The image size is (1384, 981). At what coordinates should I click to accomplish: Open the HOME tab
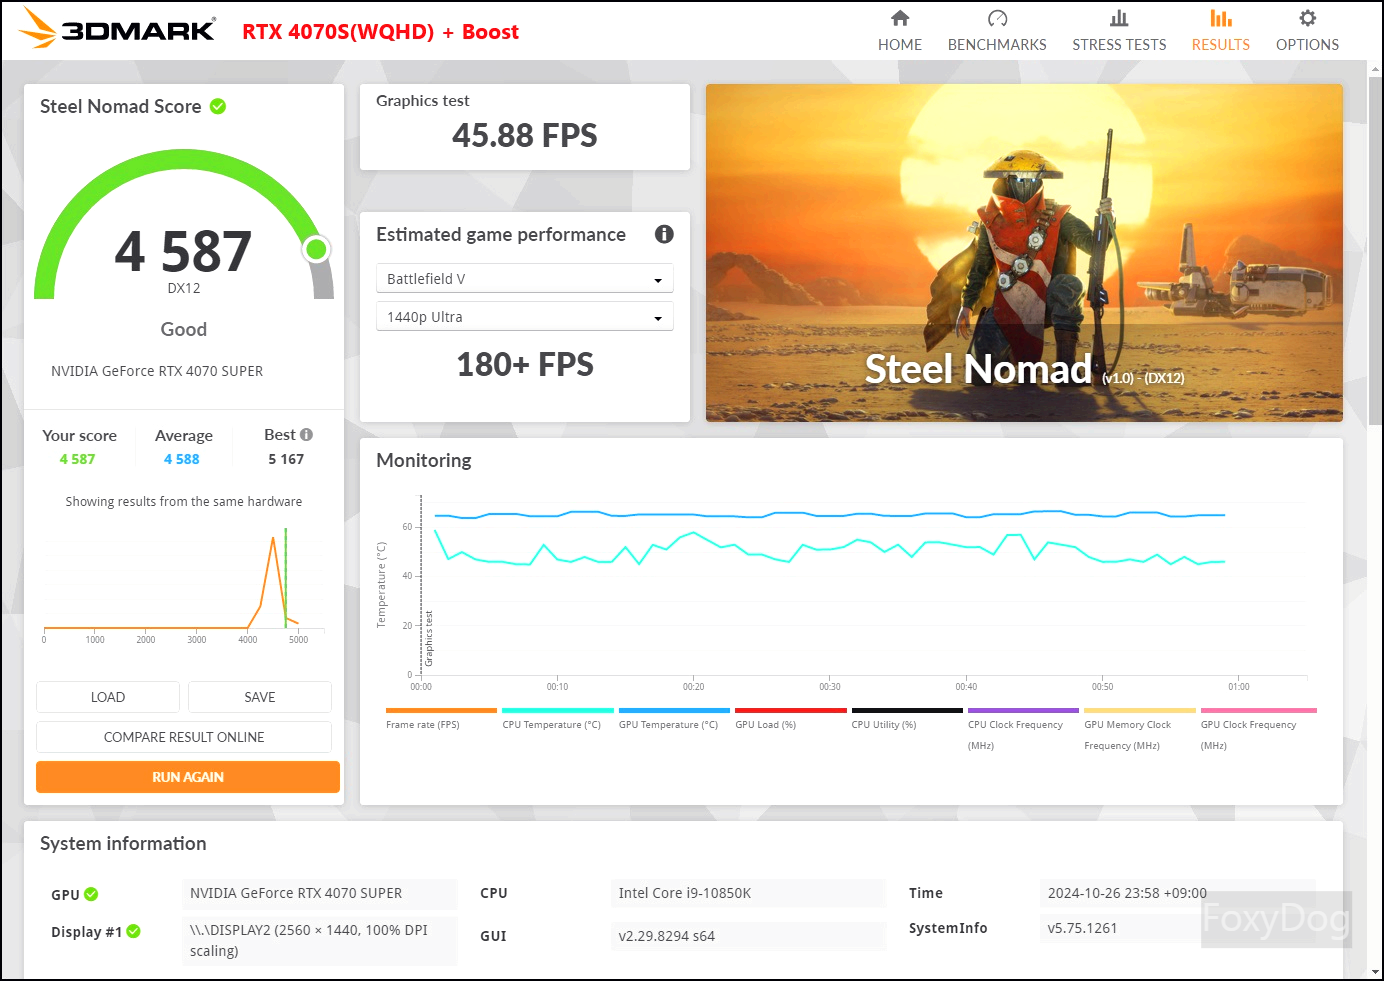[900, 45]
